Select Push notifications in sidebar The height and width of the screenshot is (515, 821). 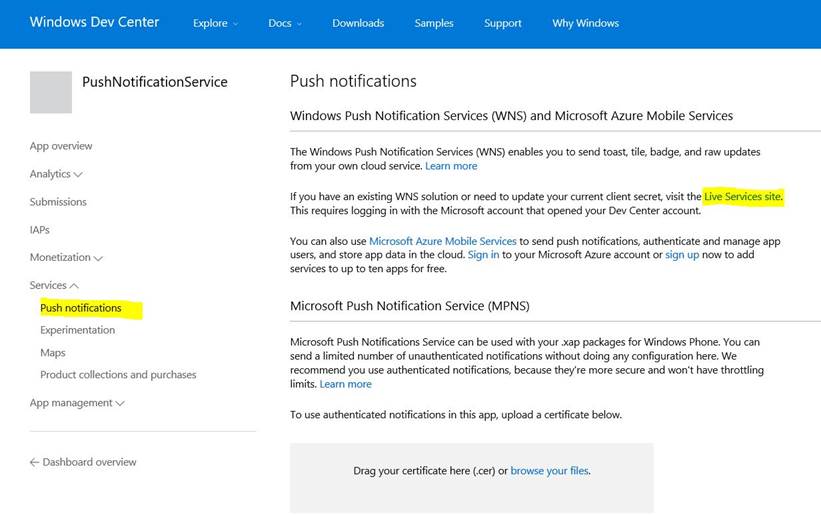click(81, 308)
